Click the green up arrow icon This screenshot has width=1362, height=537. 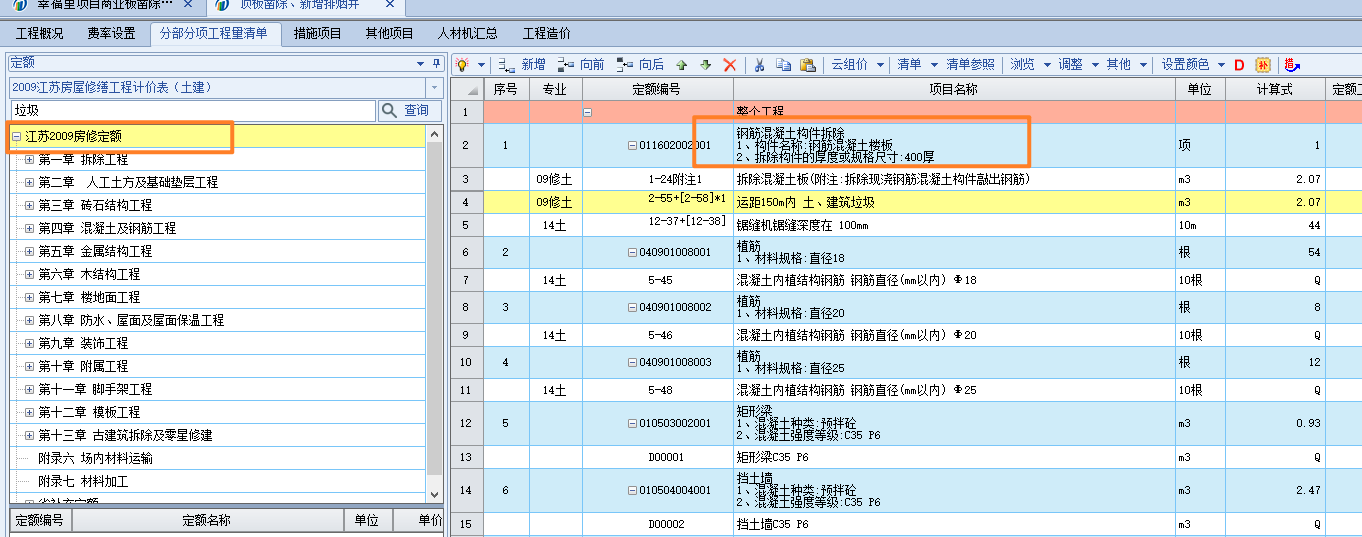coord(682,64)
